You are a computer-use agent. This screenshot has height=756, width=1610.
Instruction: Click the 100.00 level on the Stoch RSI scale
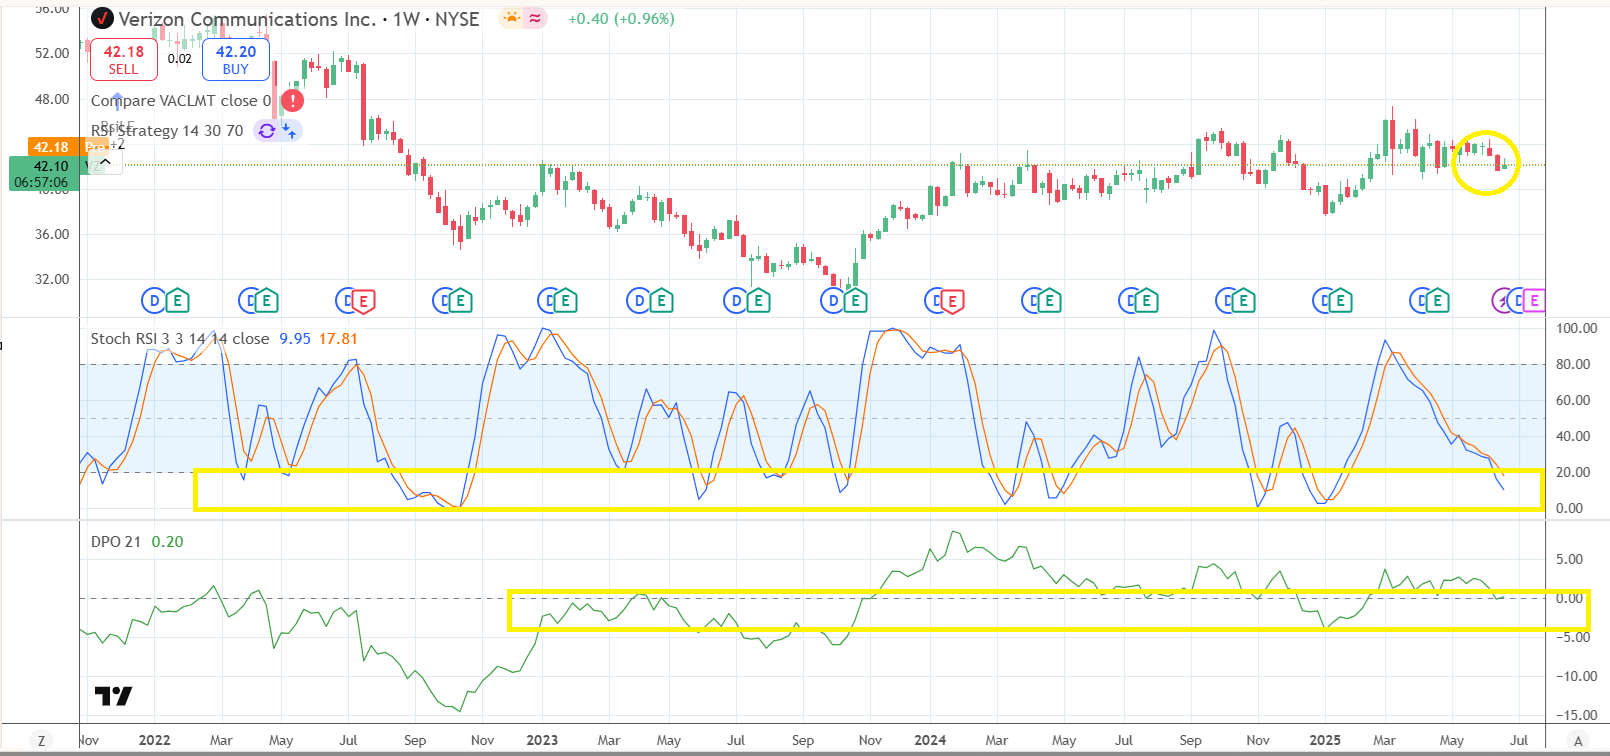coord(1577,328)
